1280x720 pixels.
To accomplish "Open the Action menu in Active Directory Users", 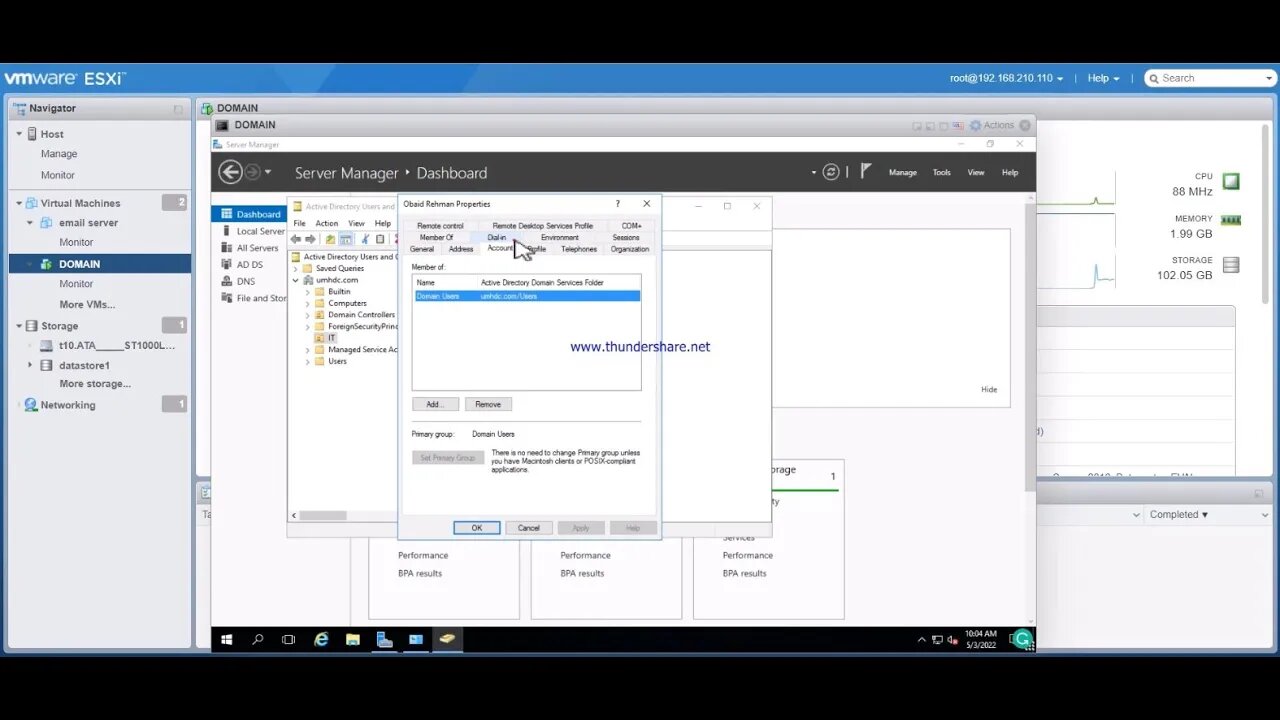I will tap(327, 223).
